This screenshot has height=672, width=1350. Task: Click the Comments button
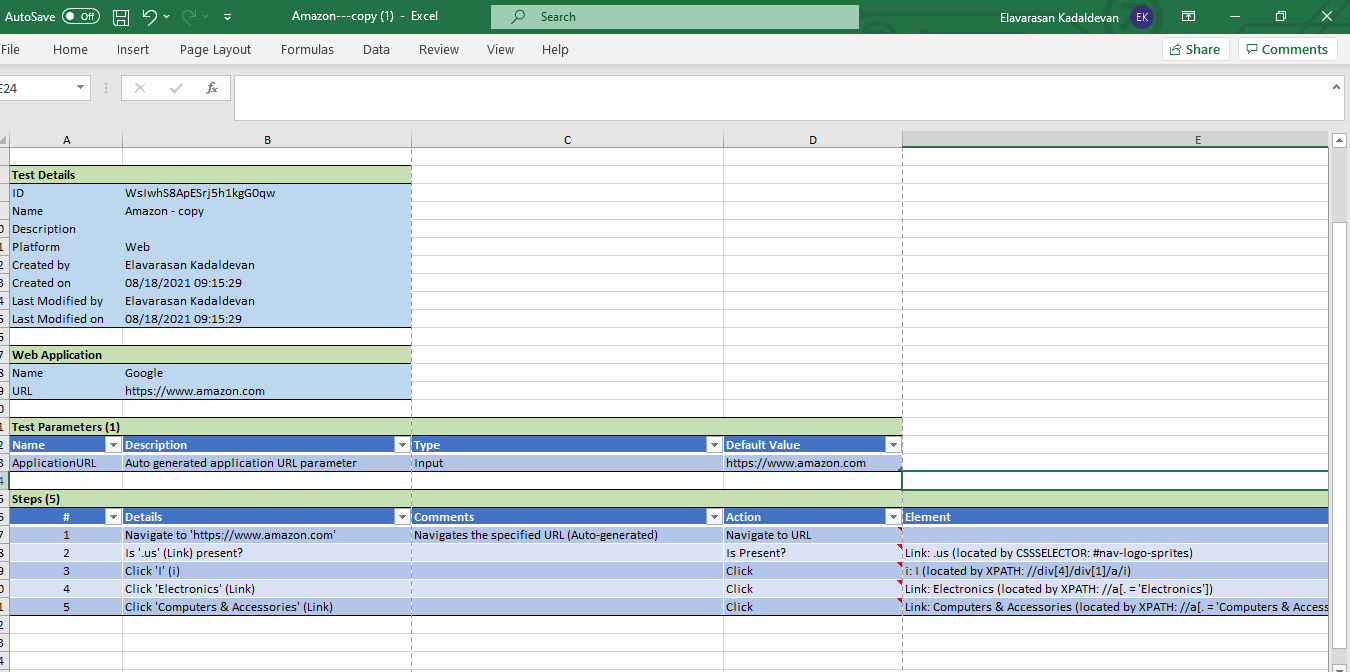tap(1286, 49)
